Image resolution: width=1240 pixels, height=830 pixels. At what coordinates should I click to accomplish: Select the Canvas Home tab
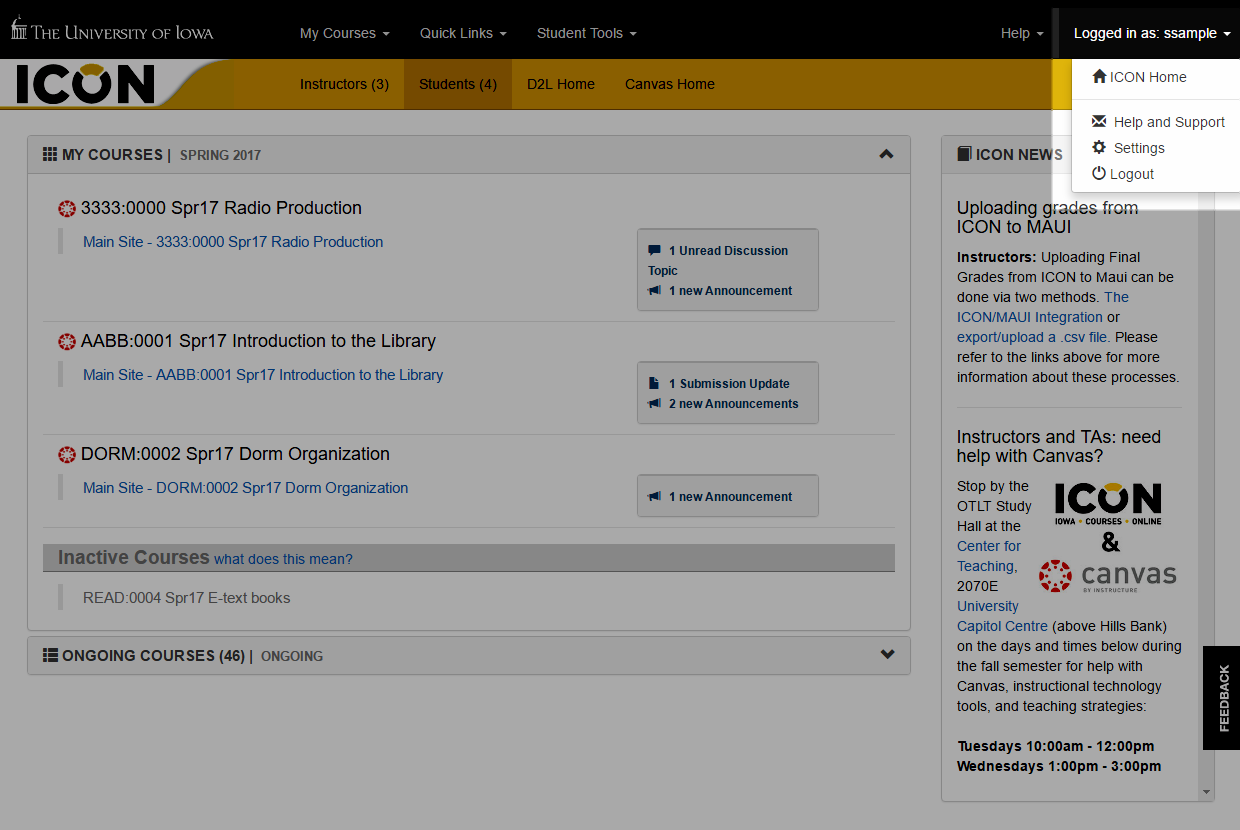tap(669, 85)
